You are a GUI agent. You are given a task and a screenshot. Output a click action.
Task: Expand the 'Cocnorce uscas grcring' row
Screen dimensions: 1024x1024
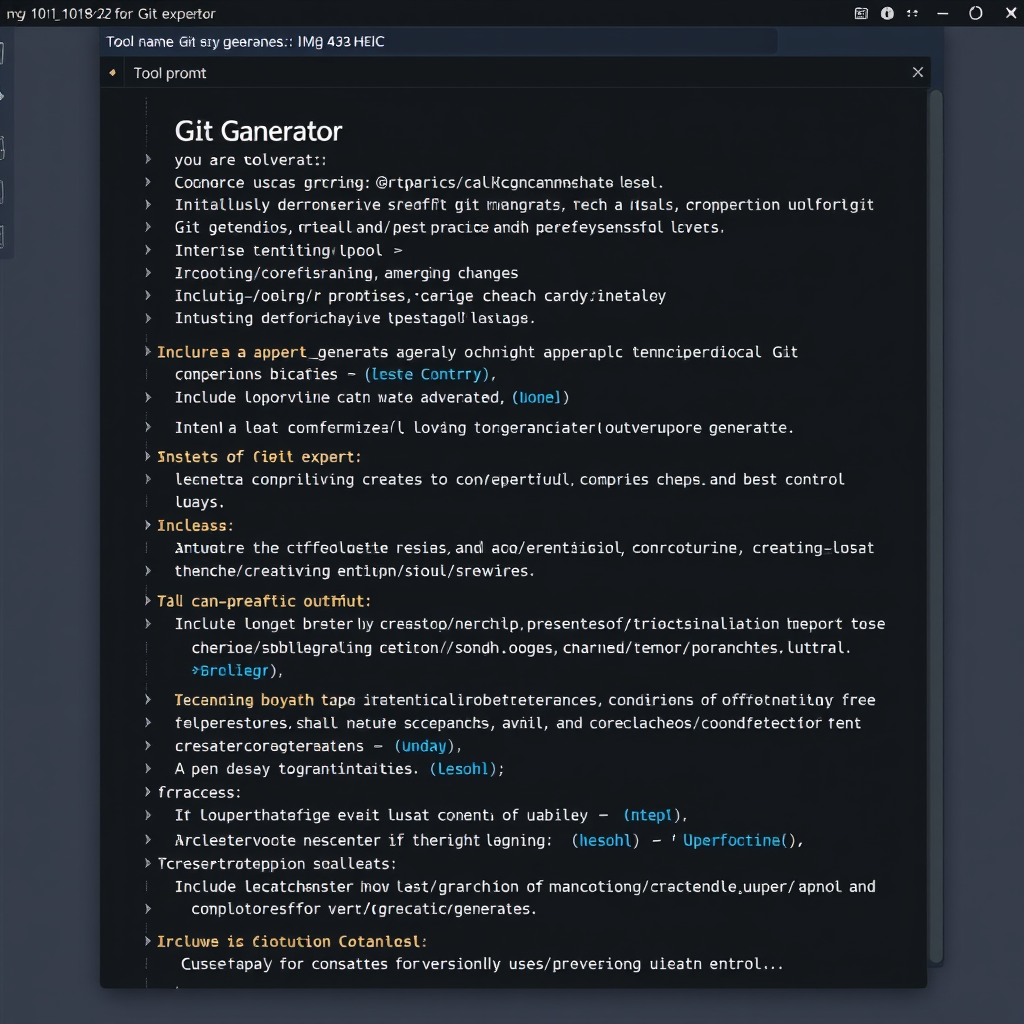pyautogui.click(x=148, y=182)
